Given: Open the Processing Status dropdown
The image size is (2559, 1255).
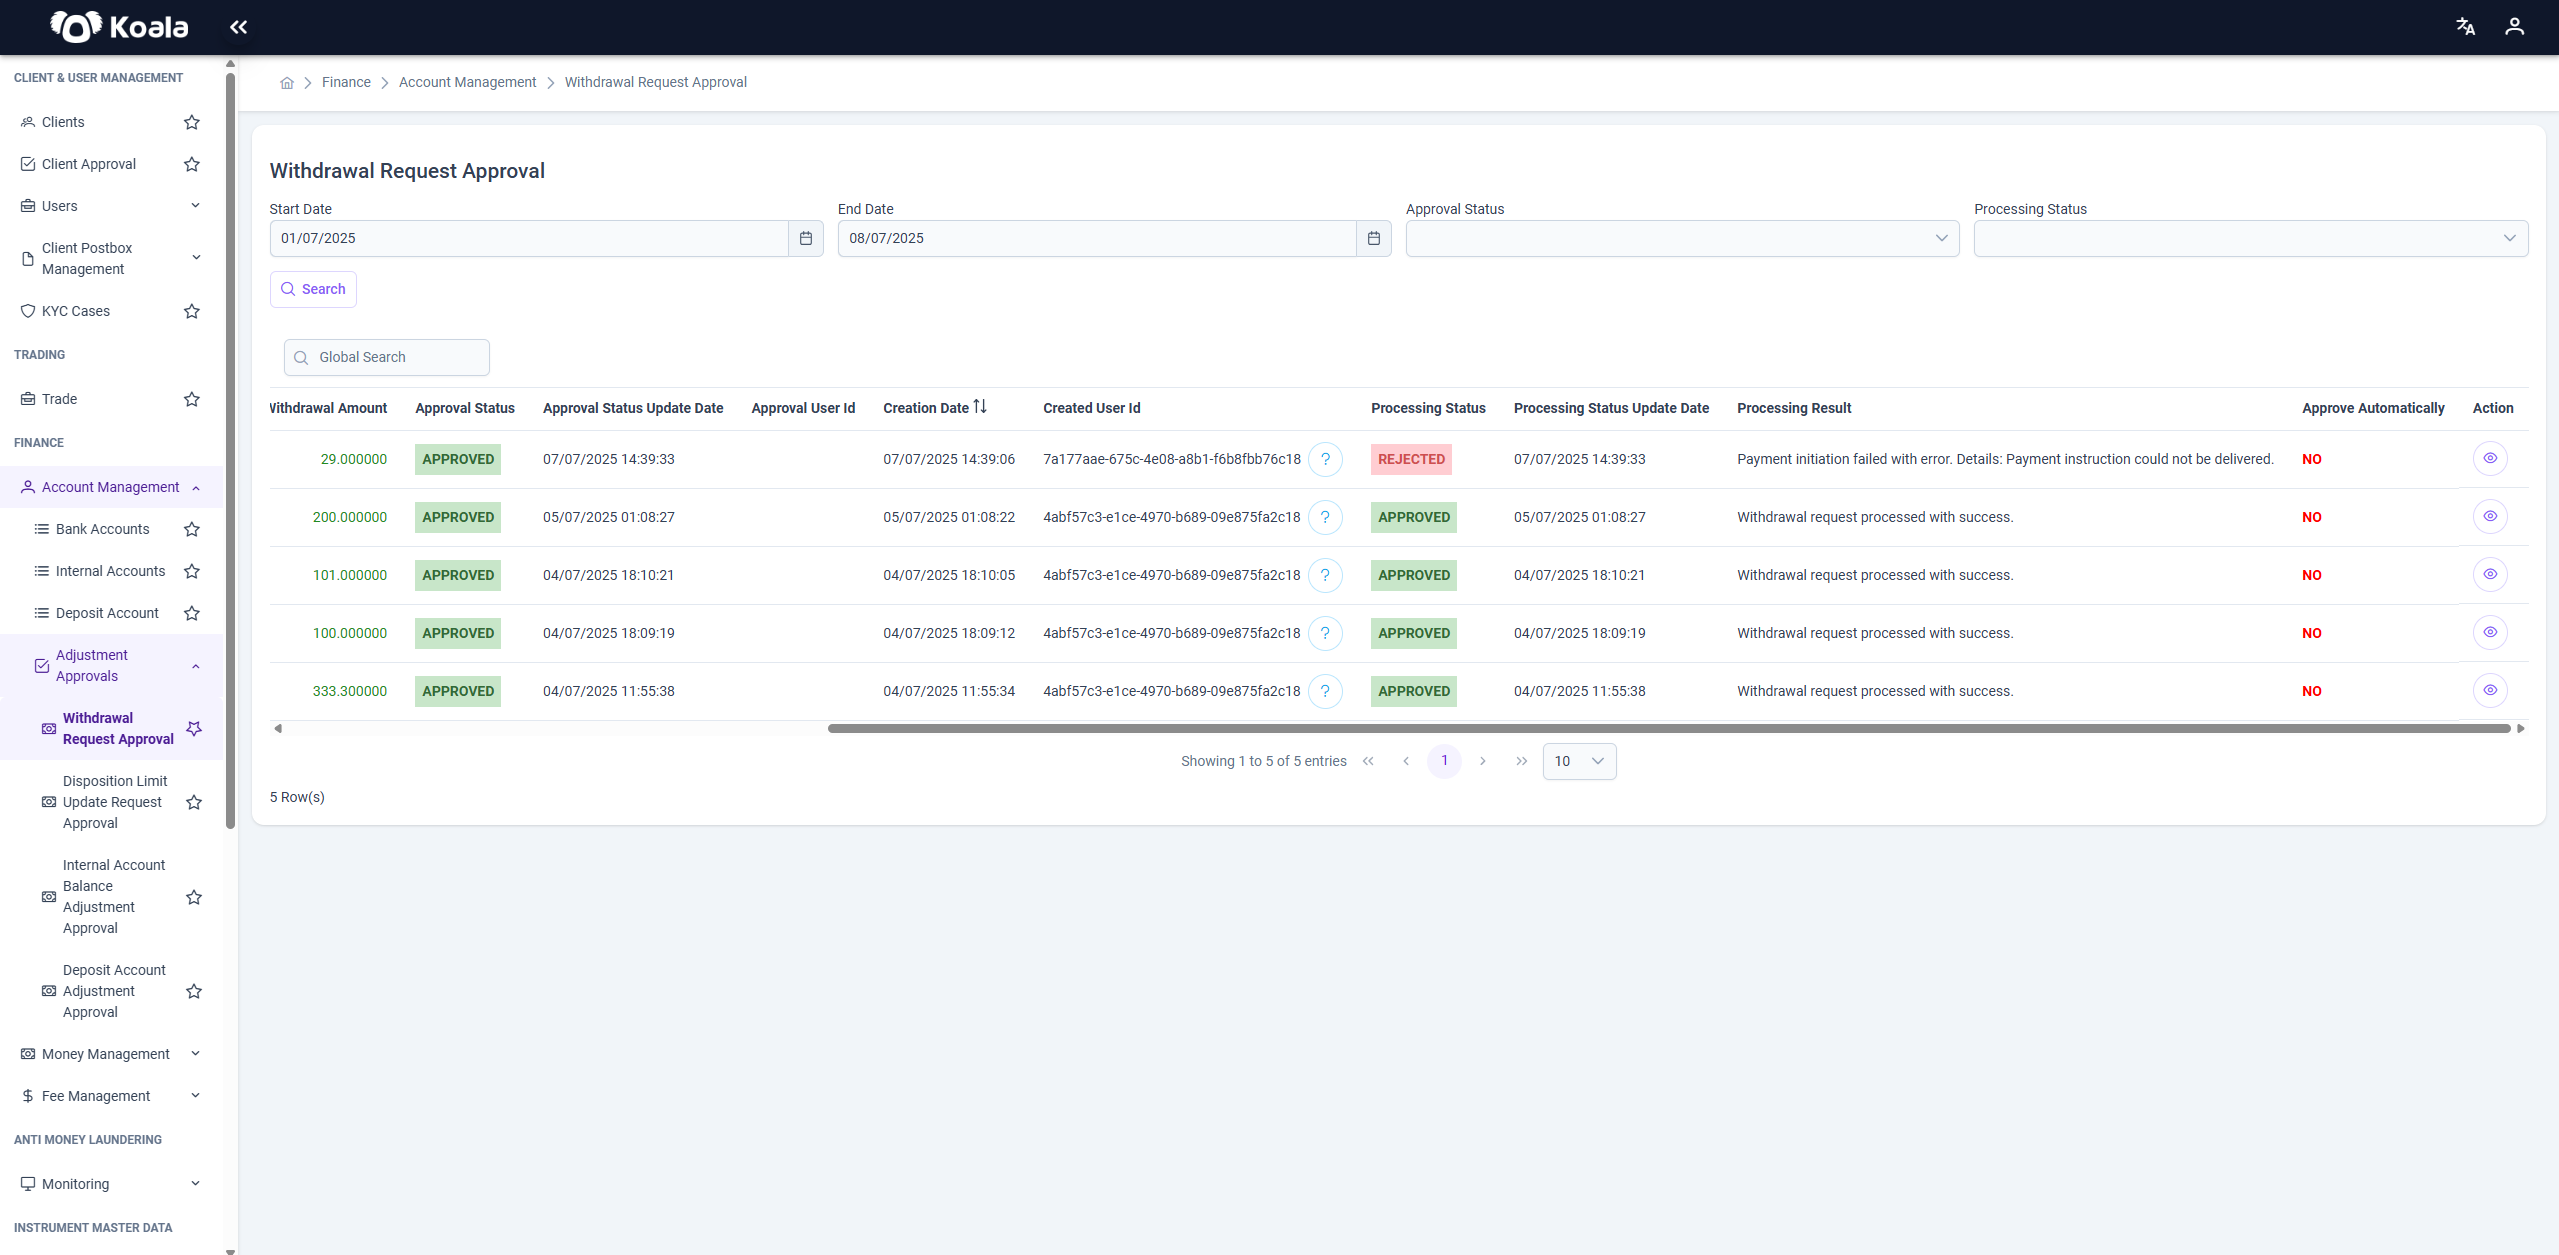Looking at the screenshot, I should point(2250,238).
